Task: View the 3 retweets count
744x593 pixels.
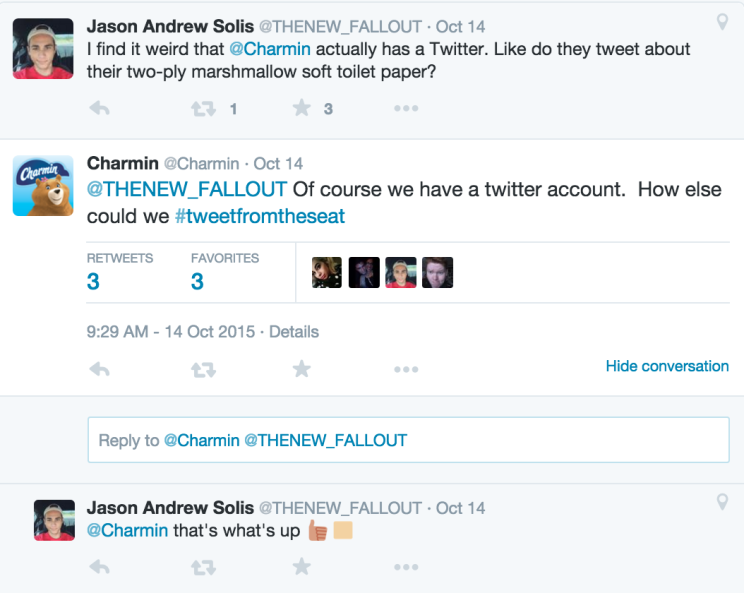Action: [x=93, y=281]
